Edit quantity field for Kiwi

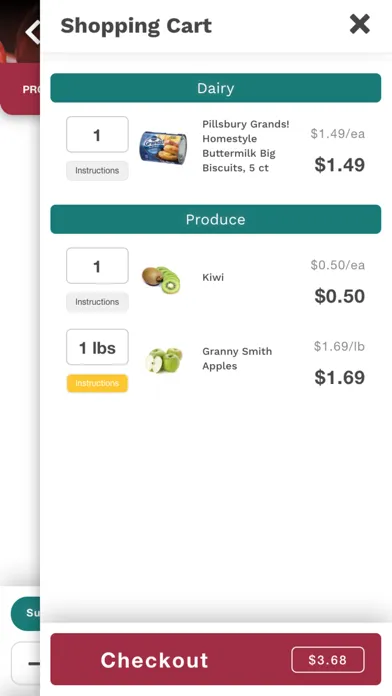pos(97,266)
